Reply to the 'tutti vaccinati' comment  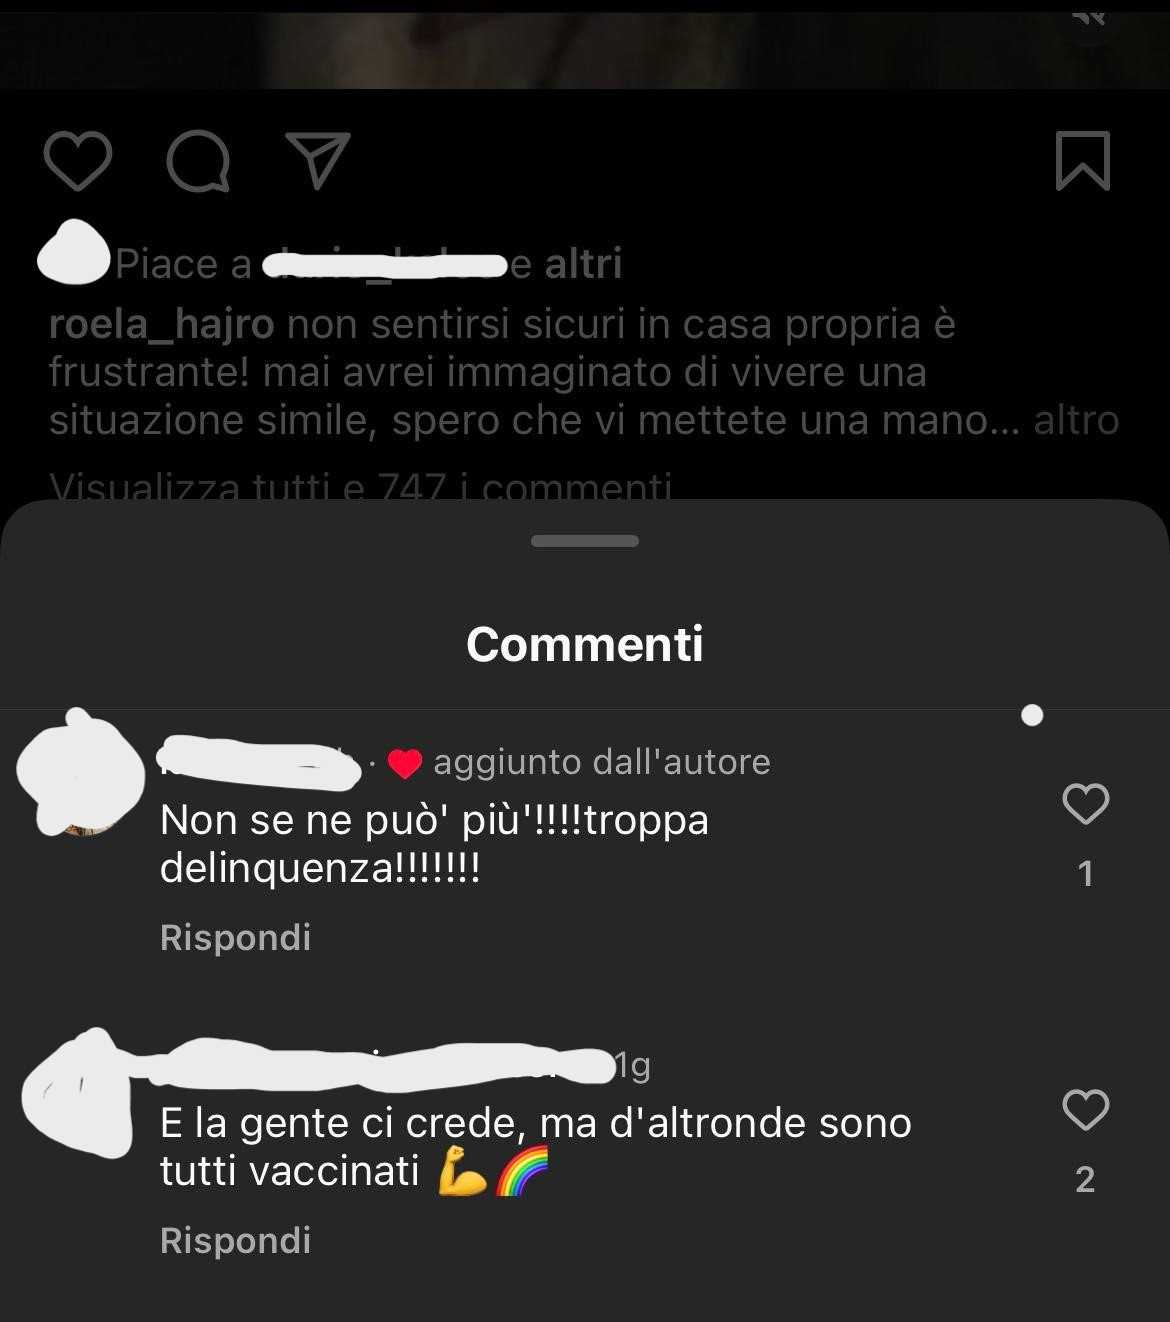pyautogui.click(x=235, y=1241)
